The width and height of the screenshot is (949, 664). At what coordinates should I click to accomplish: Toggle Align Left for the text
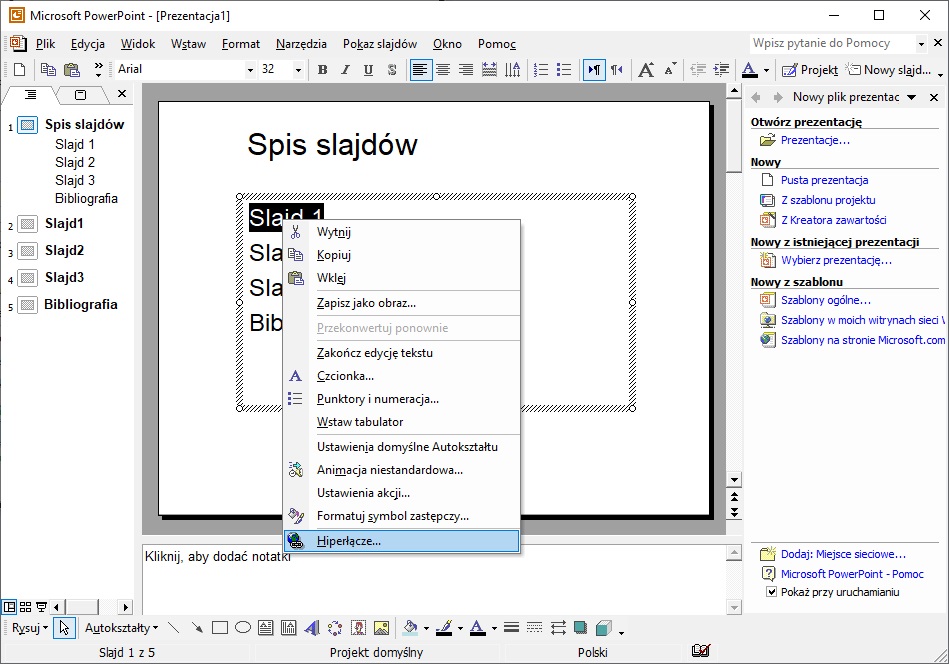420,70
